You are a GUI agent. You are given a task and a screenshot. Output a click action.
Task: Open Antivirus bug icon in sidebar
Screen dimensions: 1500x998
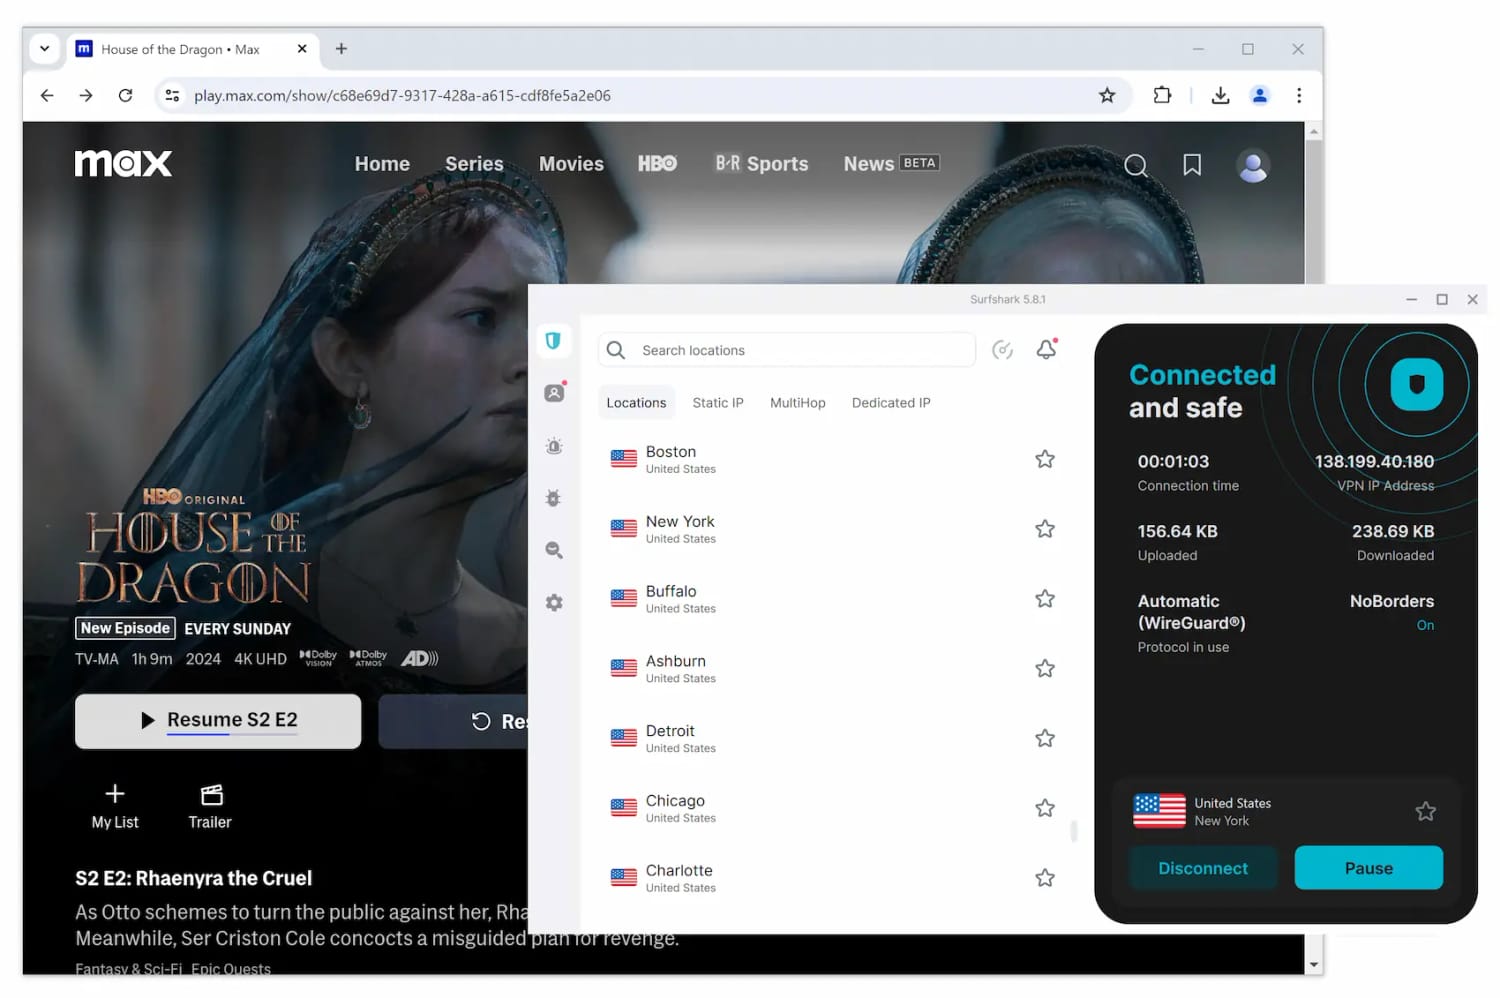point(554,498)
